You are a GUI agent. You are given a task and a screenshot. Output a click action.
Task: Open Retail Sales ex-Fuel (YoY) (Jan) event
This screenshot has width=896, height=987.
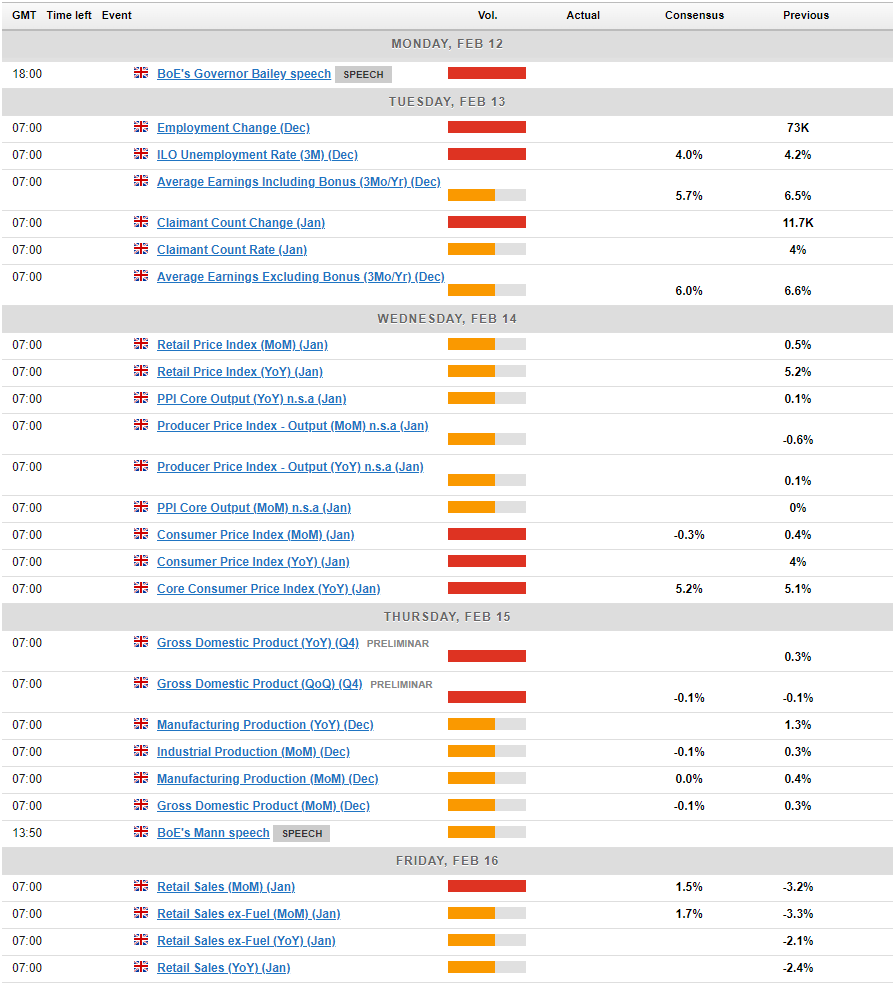[246, 941]
